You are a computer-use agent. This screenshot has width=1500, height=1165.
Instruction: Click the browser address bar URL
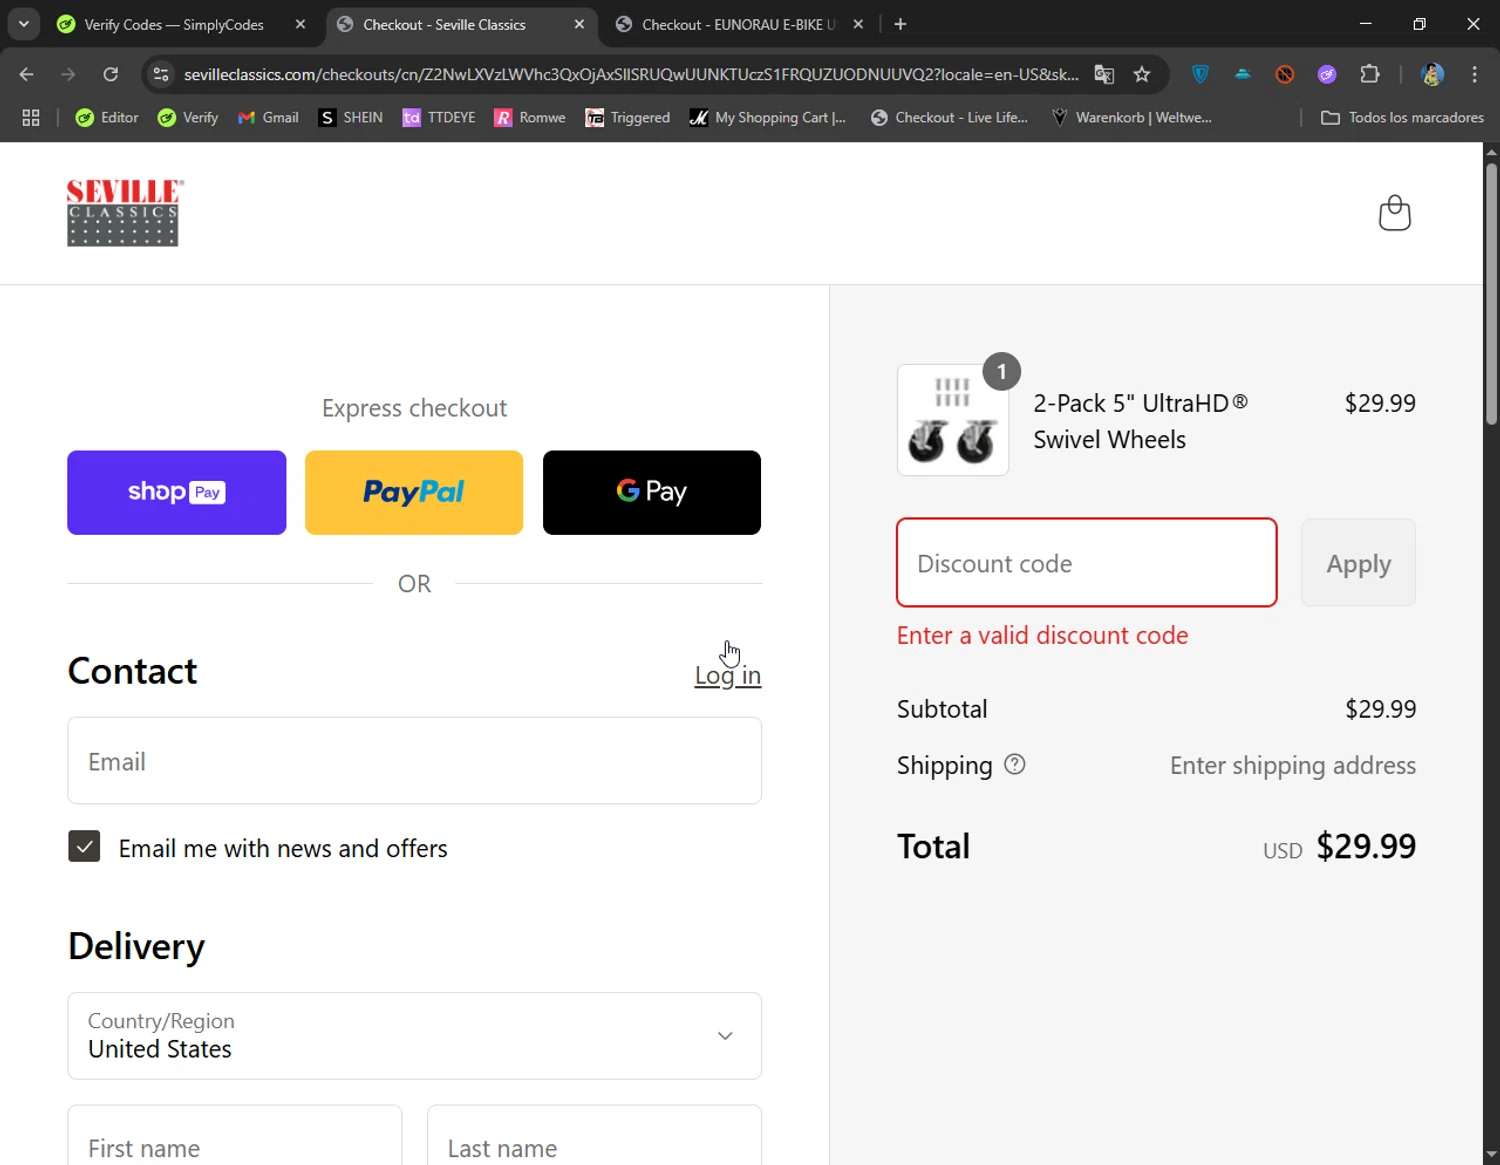tap(631, 74)
